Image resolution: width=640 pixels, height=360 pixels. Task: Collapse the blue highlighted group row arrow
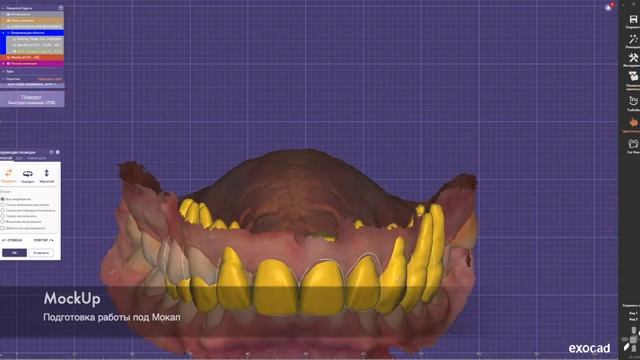[4, 33]
